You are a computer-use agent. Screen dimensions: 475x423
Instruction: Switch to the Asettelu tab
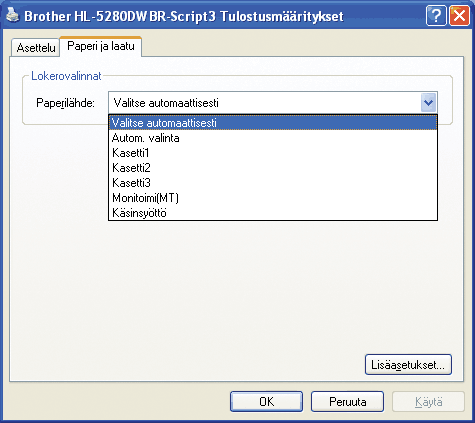coord(36,48)
